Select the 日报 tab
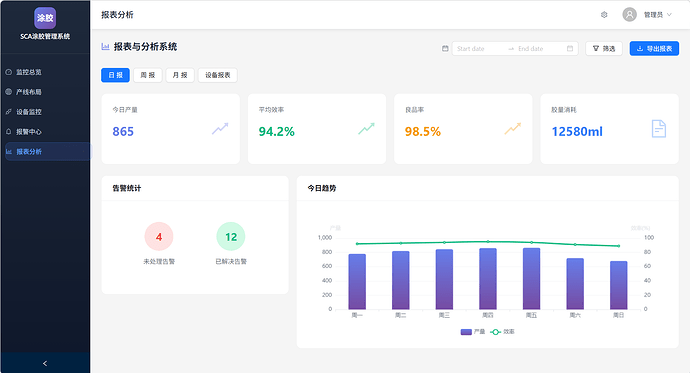The height and width of the screenshot is (373, 690). 115,75
